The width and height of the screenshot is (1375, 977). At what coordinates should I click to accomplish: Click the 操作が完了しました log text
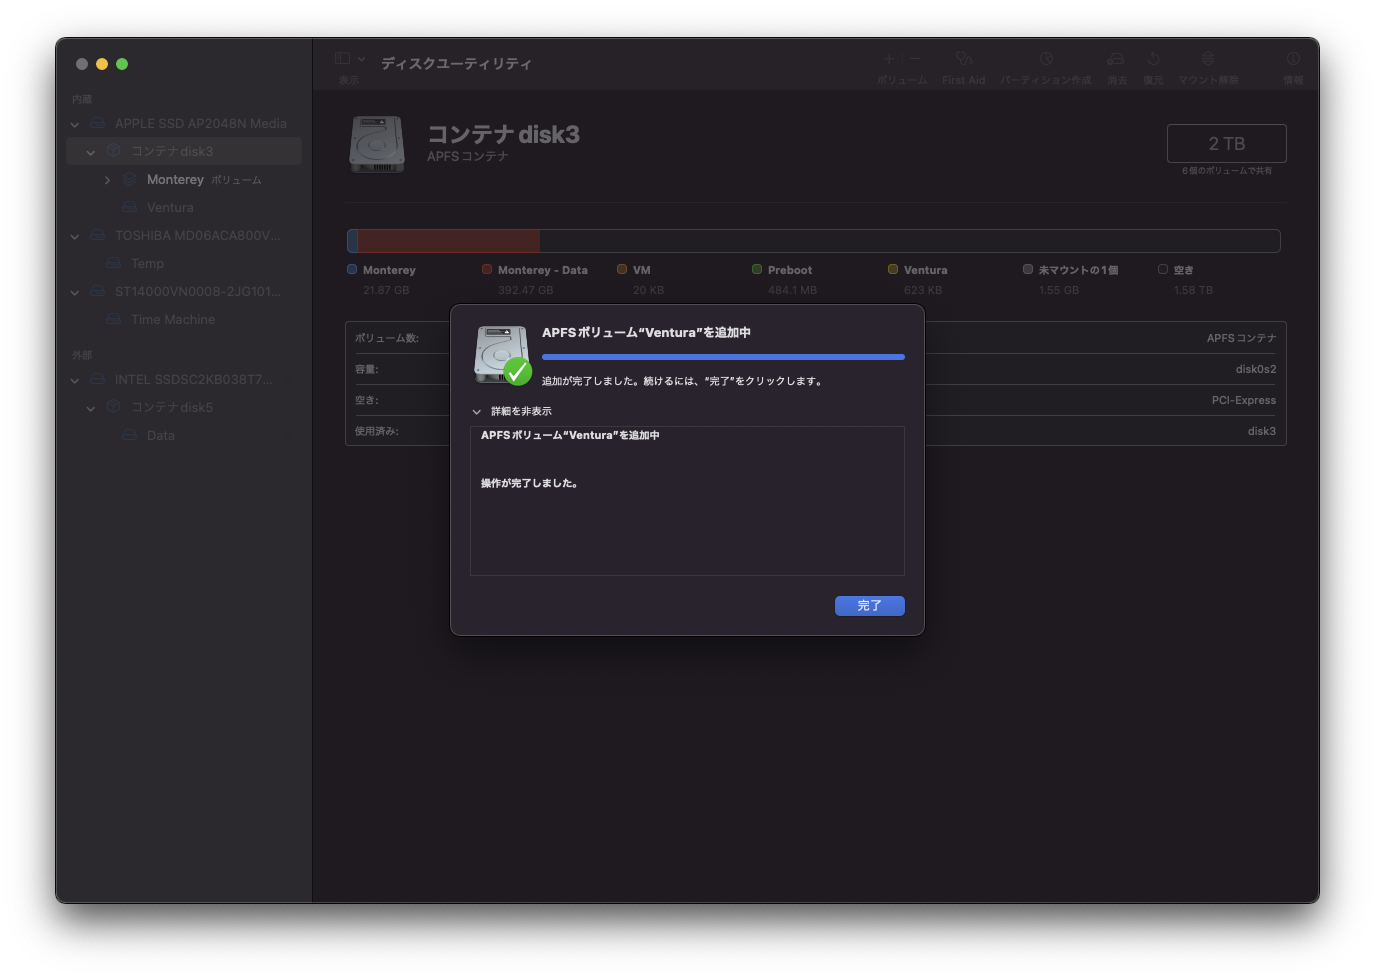(529, 484)
